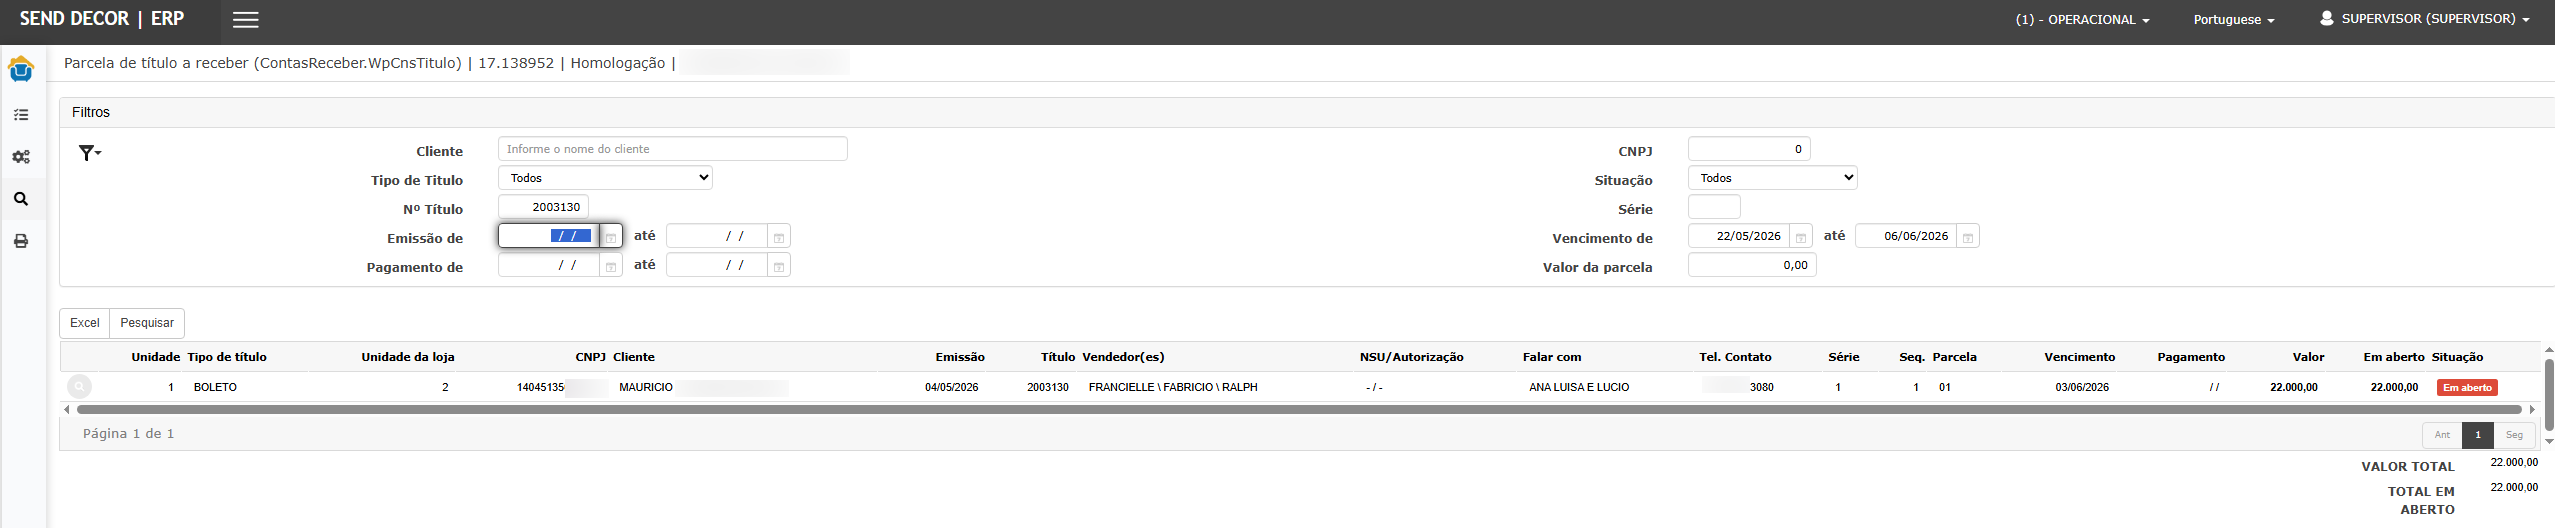Click the CNPJ input field
The image size is (2555, 528).
(x=1749, y=149)
